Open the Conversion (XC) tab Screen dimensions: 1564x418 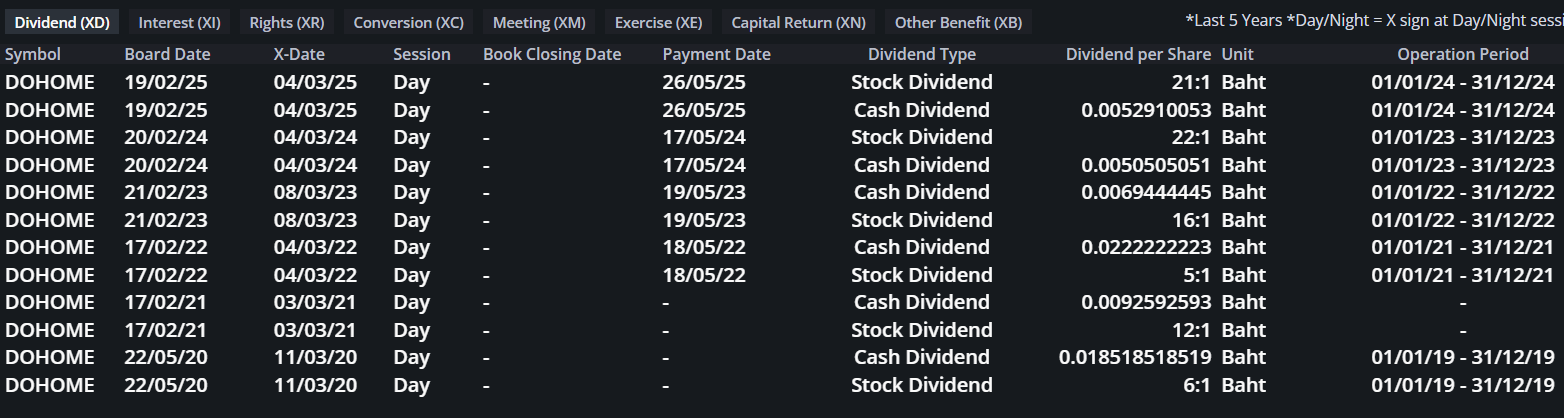coord(408,22)
